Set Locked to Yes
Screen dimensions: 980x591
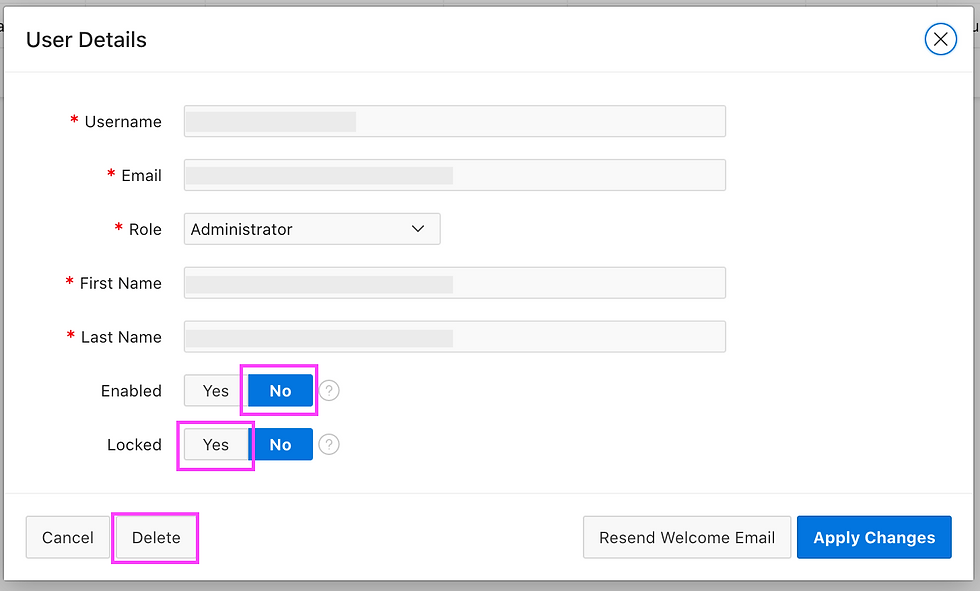coord(216,444)
